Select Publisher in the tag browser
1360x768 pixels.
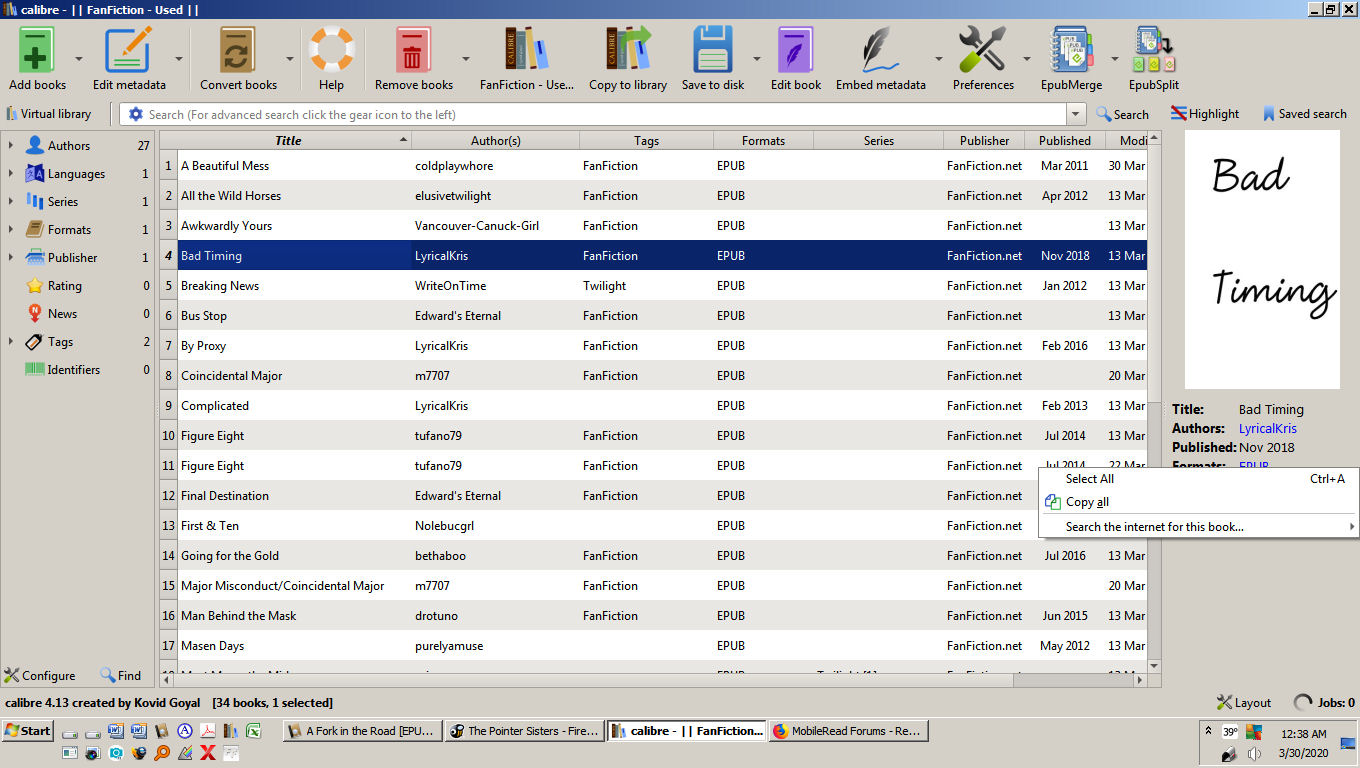(x=72, y=258)
